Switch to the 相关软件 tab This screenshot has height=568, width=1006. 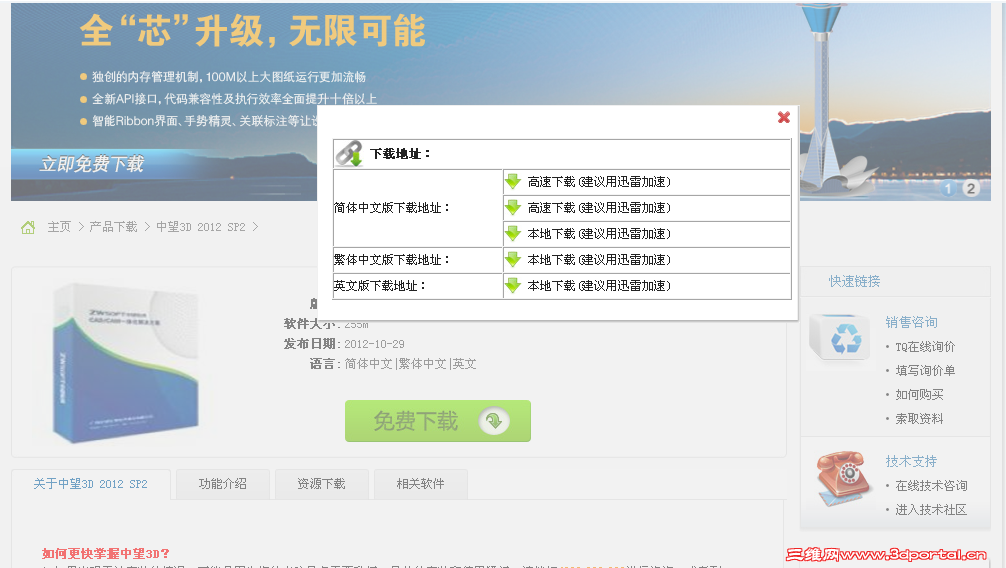[420, 484]
